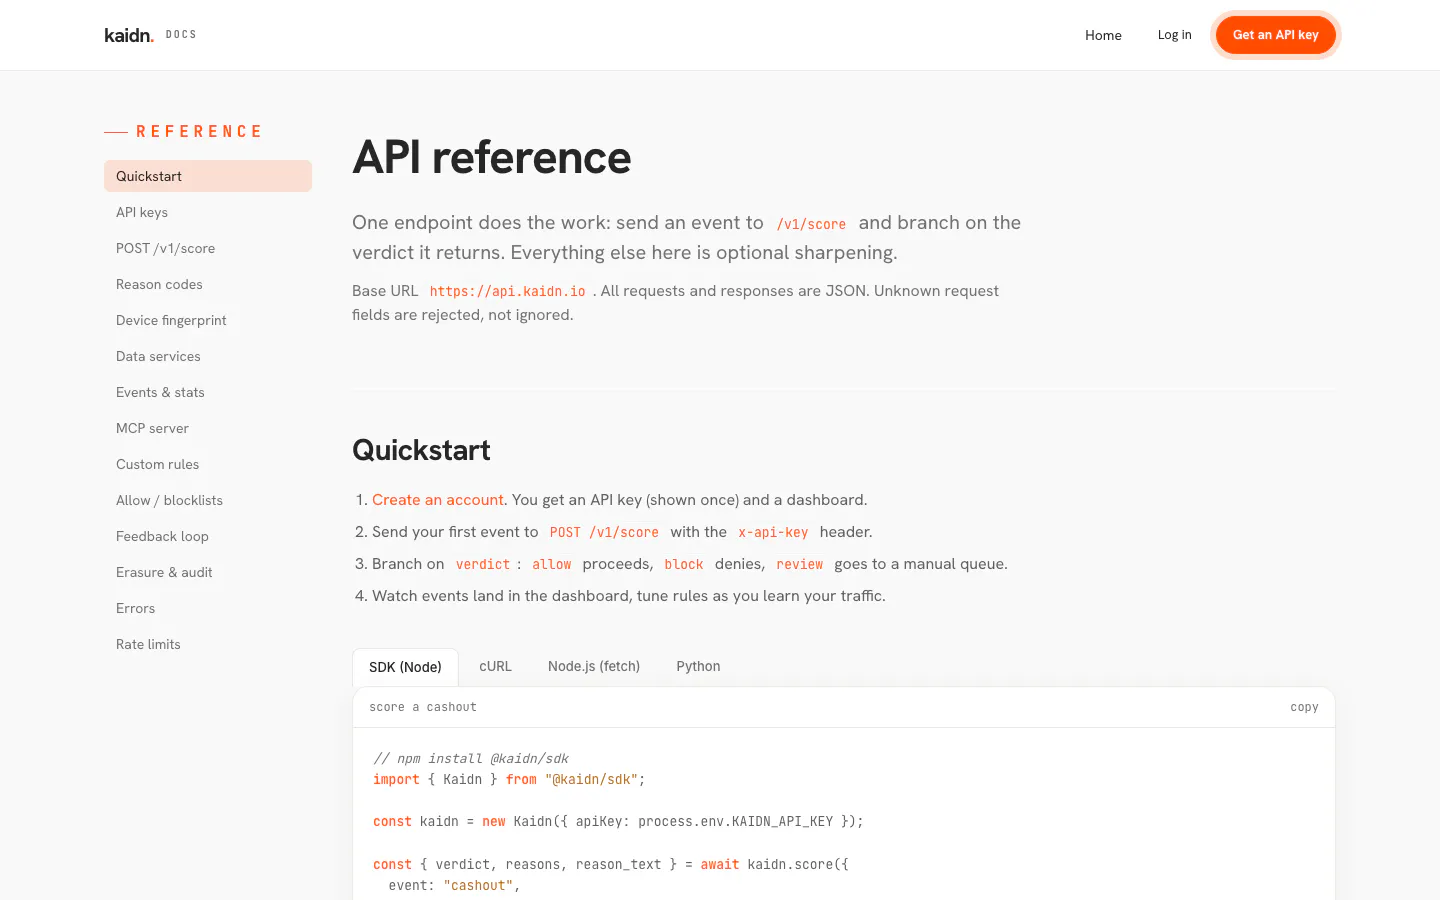
Task: Click the Quickstart section heading
Action: pos(421,450)
